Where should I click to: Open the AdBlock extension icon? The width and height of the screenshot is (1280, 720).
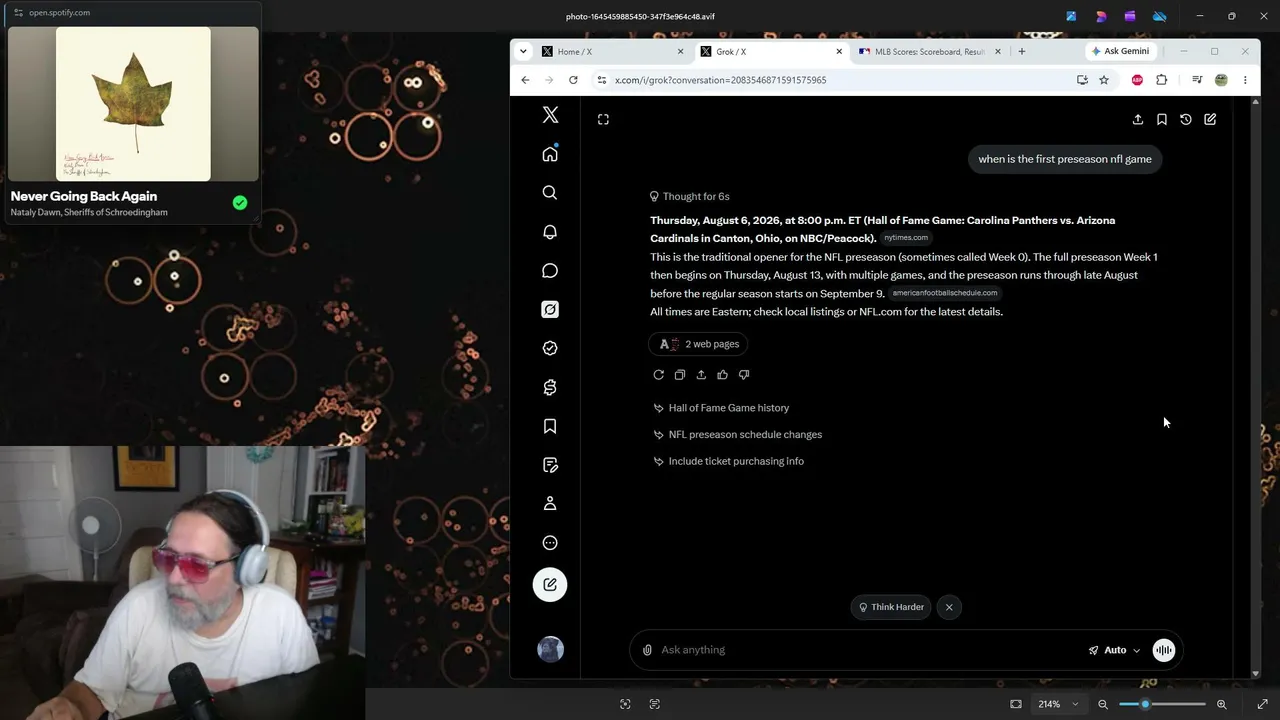(1137, 80)
